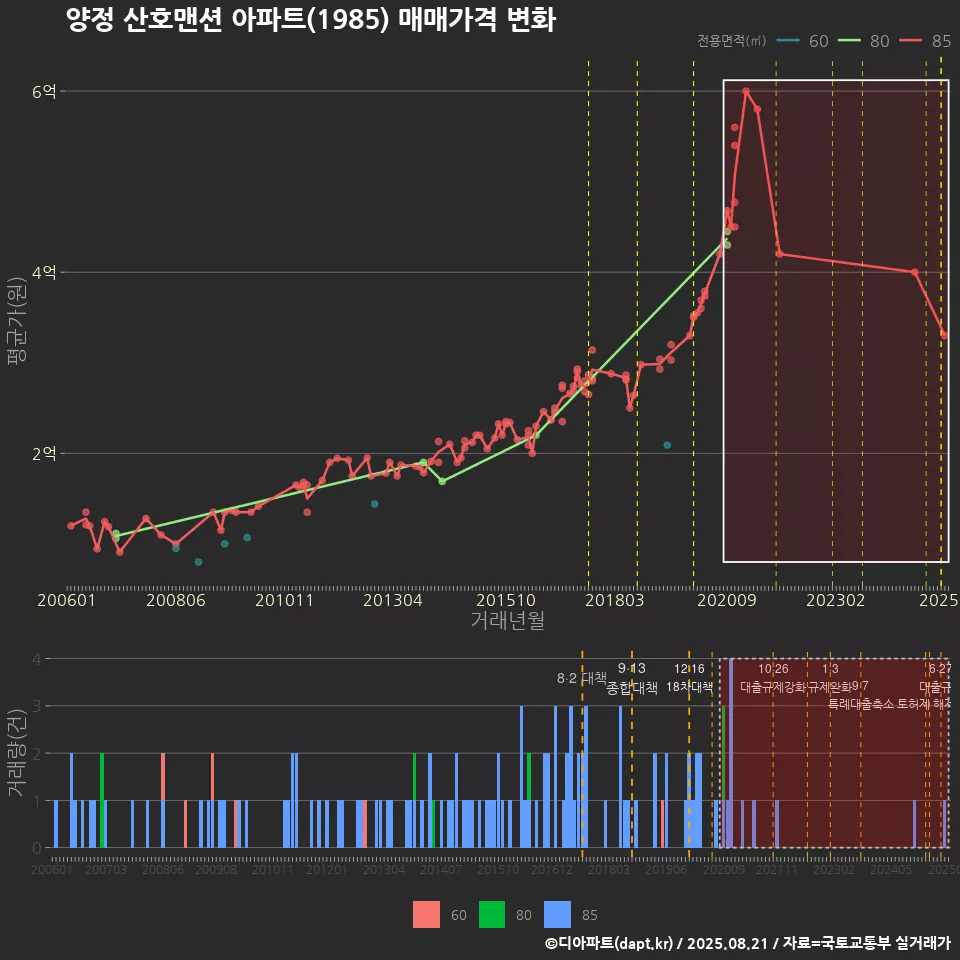Viewport: 960px width, 960px height.
Task: Select the salmon 60 swatch in bottom legend
Action: coord(426,915)
